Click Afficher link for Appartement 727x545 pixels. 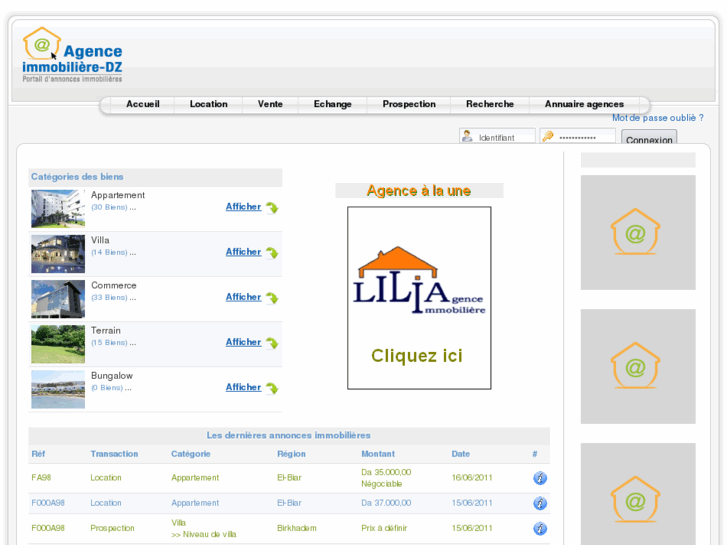pyautogui.click(x=243, y=207)
